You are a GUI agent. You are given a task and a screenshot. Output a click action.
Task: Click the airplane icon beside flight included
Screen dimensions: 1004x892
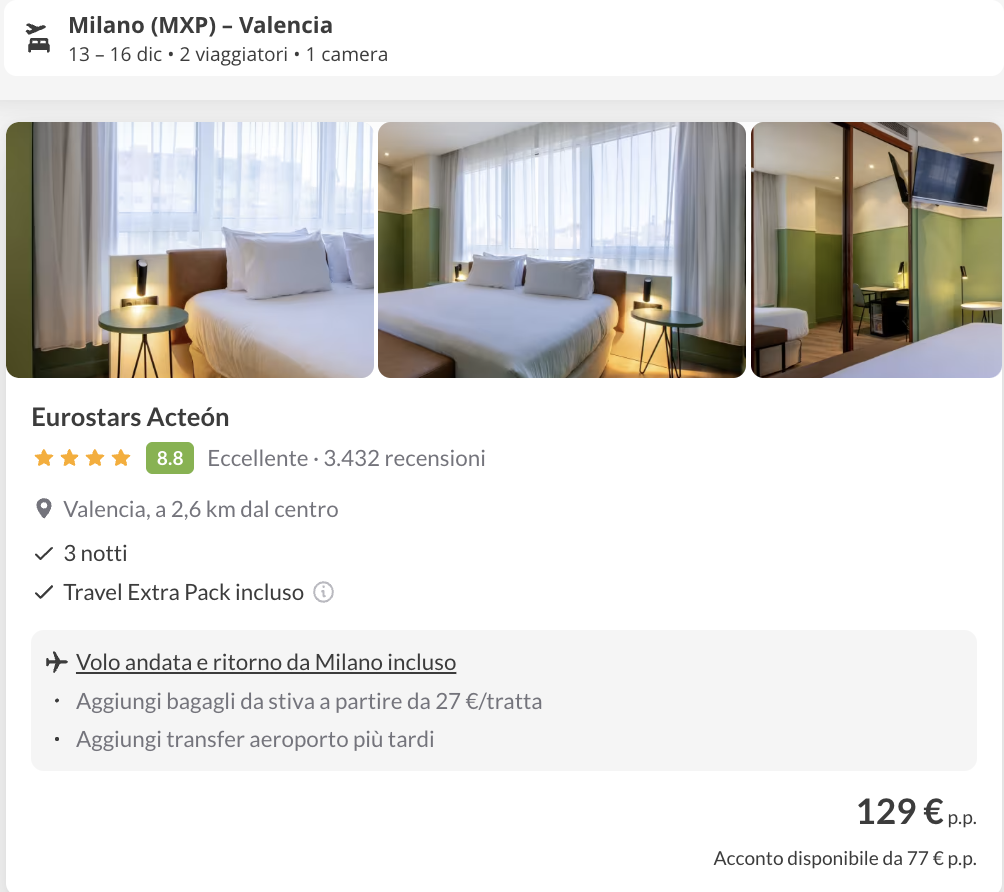(x=57, y=661)
